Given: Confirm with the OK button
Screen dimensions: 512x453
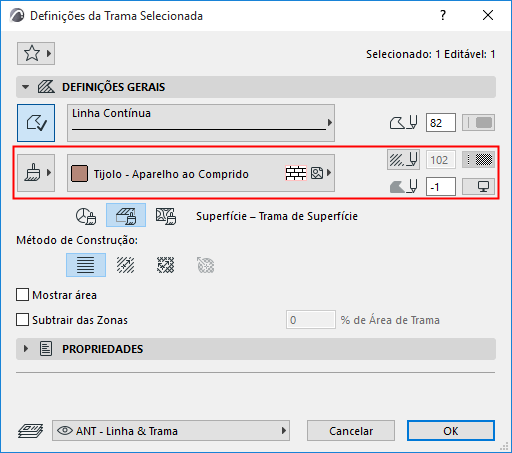Looking at the screenshot, I should tap(451, 431).
